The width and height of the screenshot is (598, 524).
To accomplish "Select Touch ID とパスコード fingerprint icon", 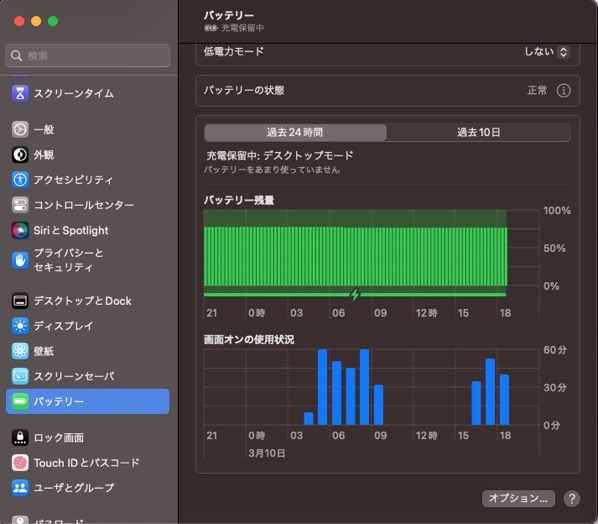I will point(20,463).
